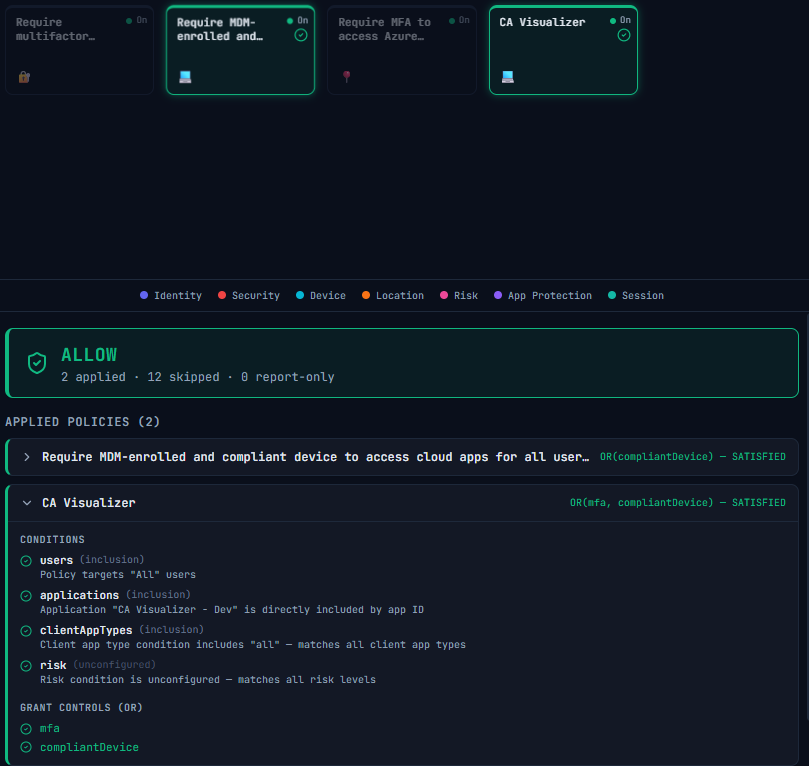Viewport: 809px width, 766px height.
Task: Click the check icon beside mfa grant
Action: [x=26, y=729]
